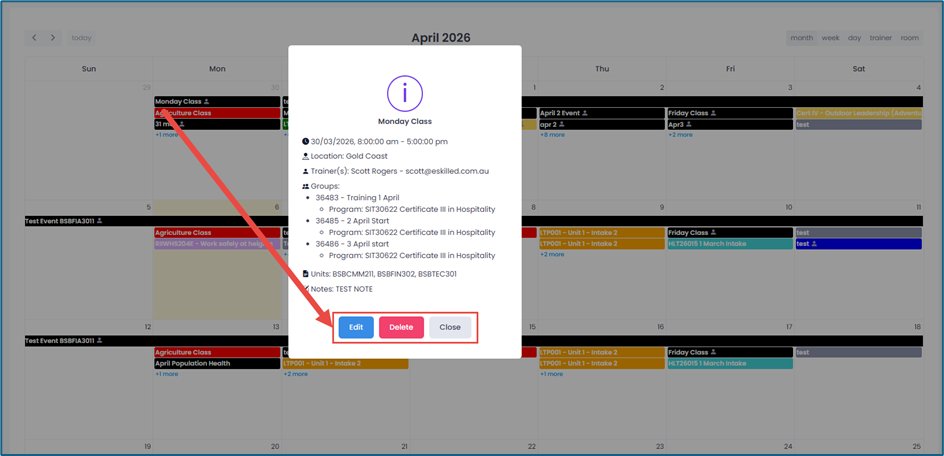Click the location pin icon beside Gold Coast
This screenshot has width=944, height=456.
tap(306, 157)
